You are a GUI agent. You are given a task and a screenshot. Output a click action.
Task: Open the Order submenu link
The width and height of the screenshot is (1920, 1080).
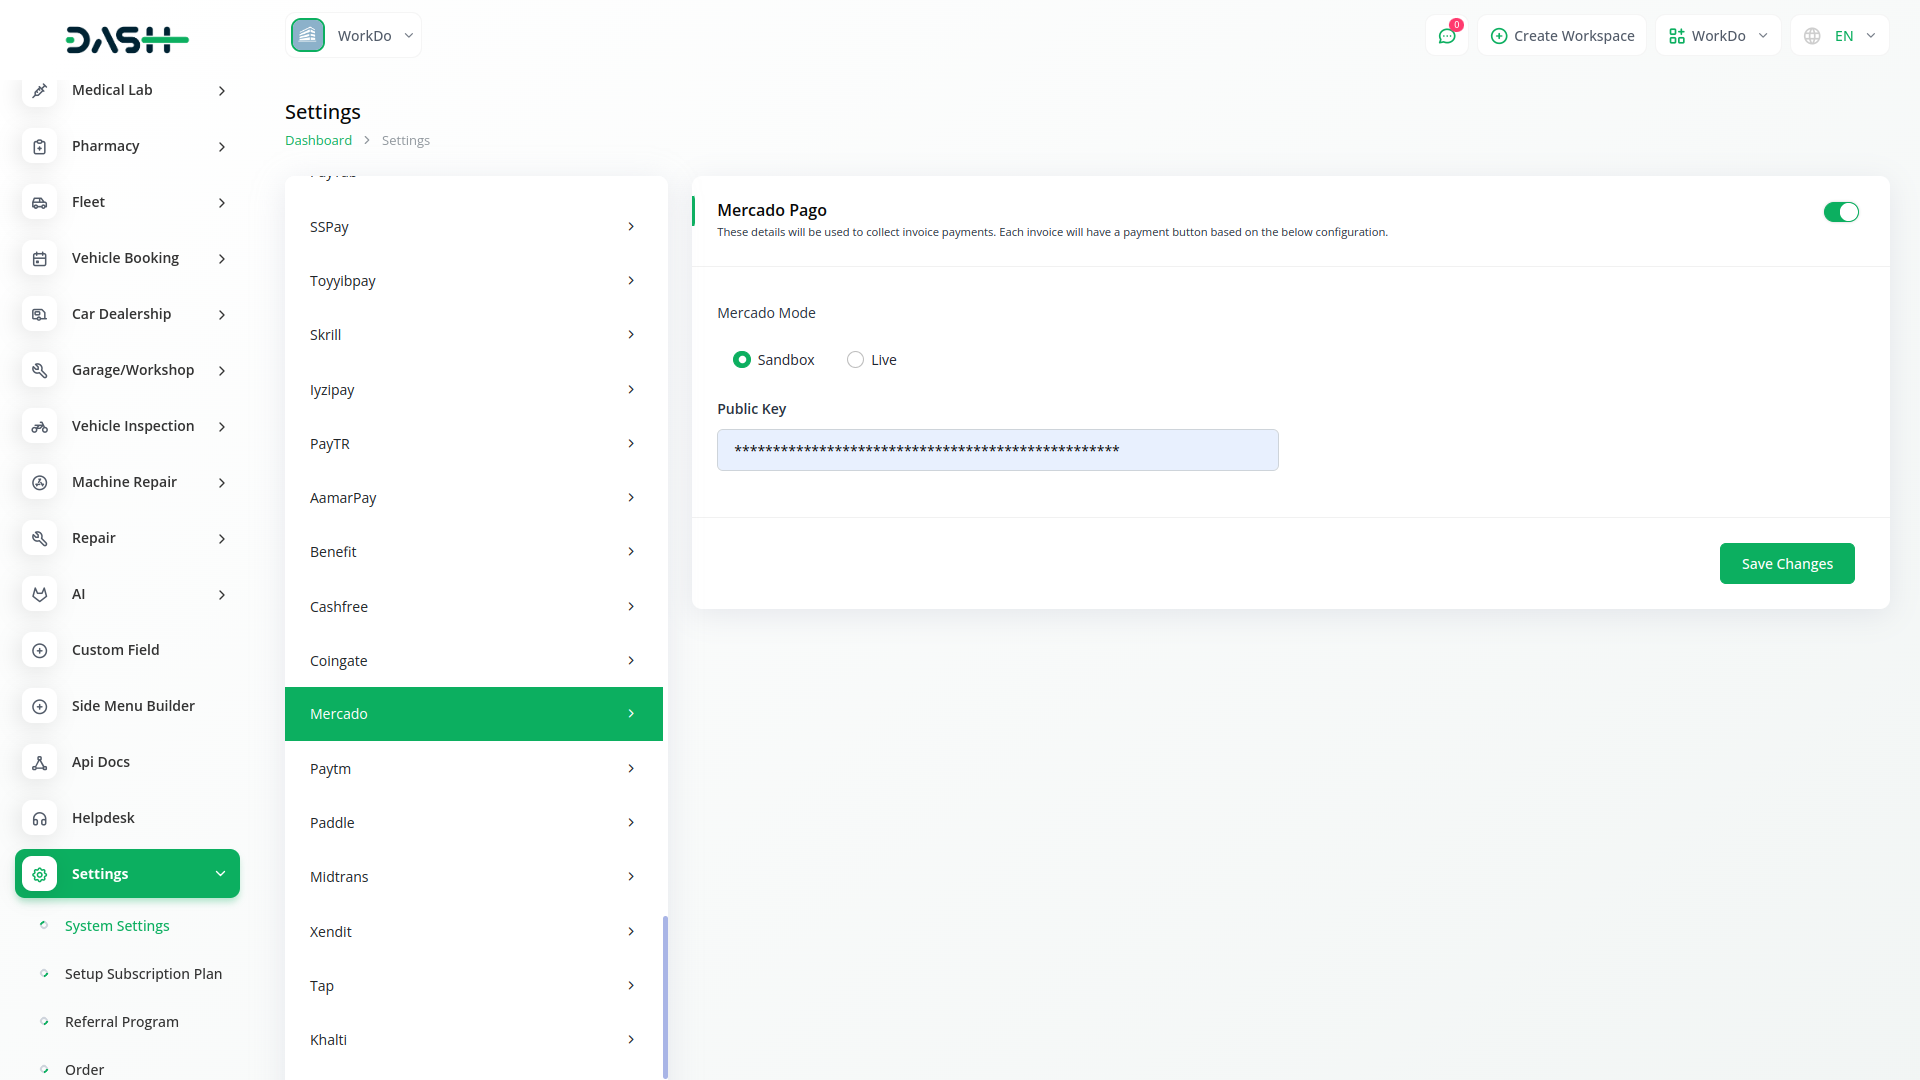pyautogui.click(x=84, y=1070)
